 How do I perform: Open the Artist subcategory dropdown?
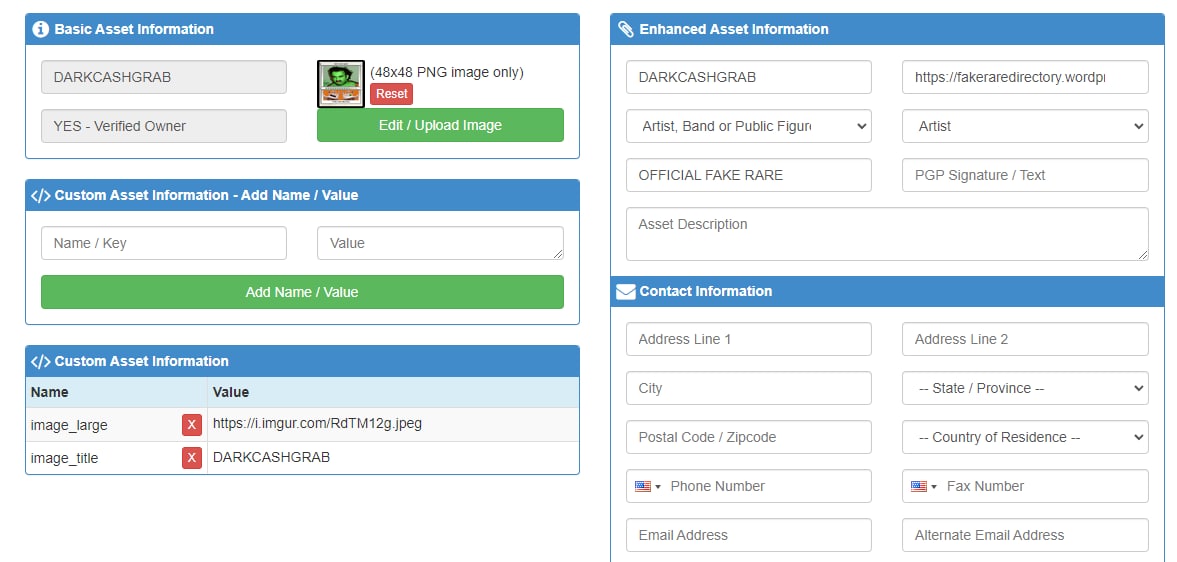(x=1025, y=126)
